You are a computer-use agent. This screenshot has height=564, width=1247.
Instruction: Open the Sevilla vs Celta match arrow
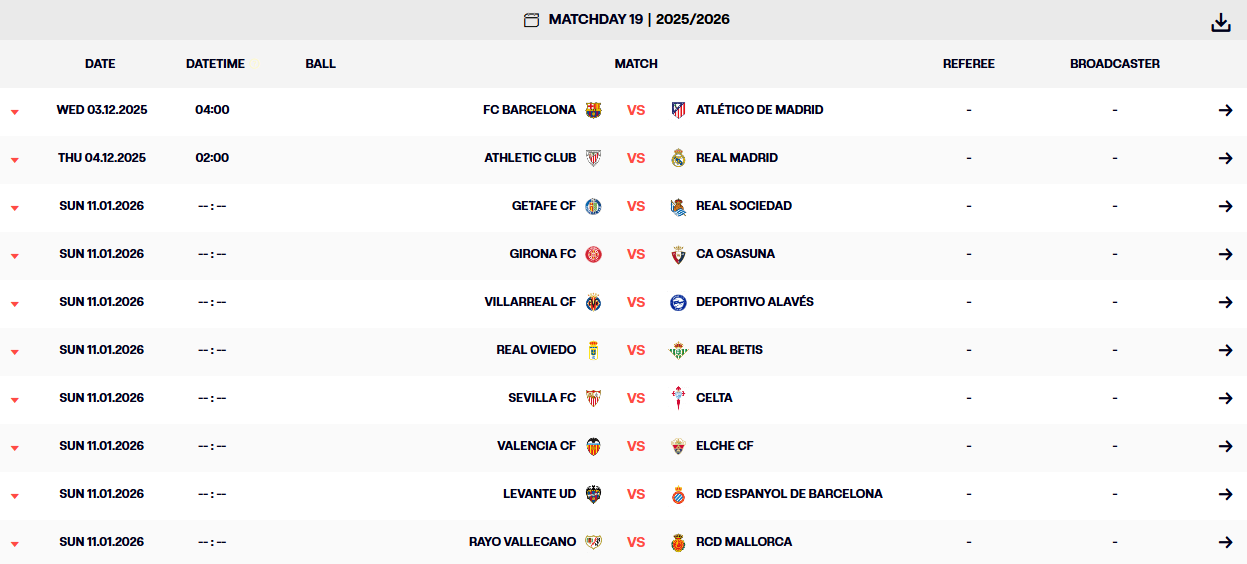tap(1225, 398)
